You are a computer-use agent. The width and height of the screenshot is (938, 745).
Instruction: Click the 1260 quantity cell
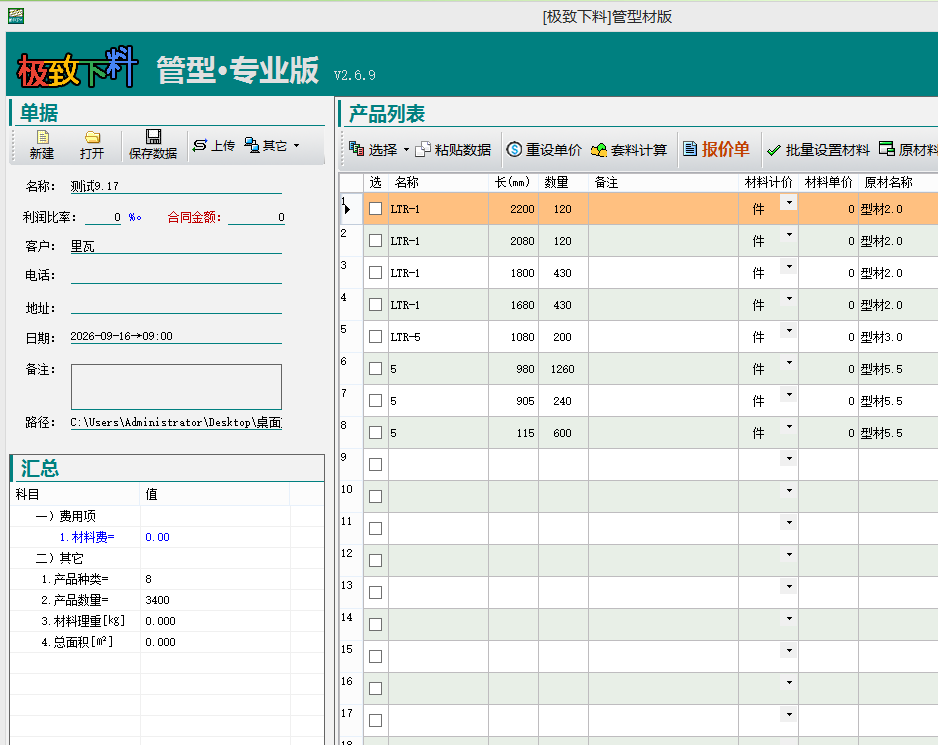click(562, 369)
